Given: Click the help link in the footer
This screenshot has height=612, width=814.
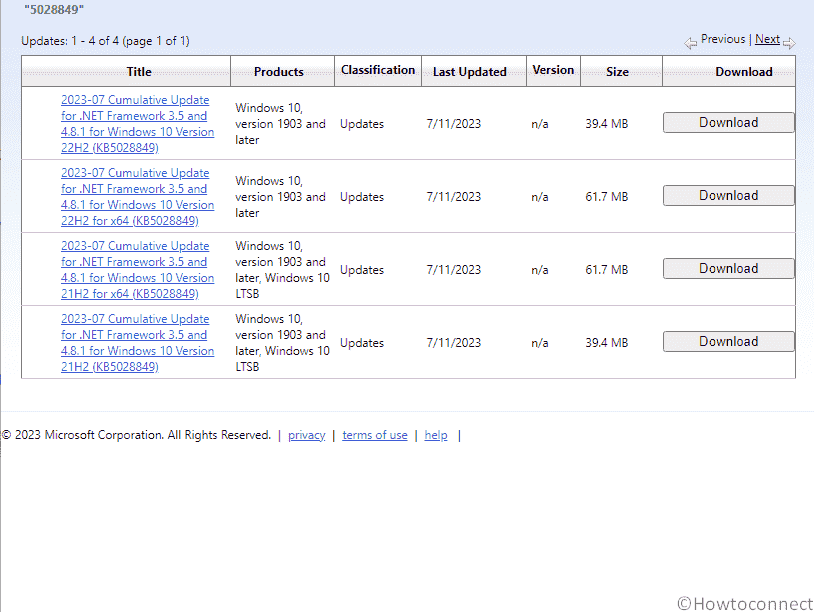Looking at the screenshot, I should [436, 436].
